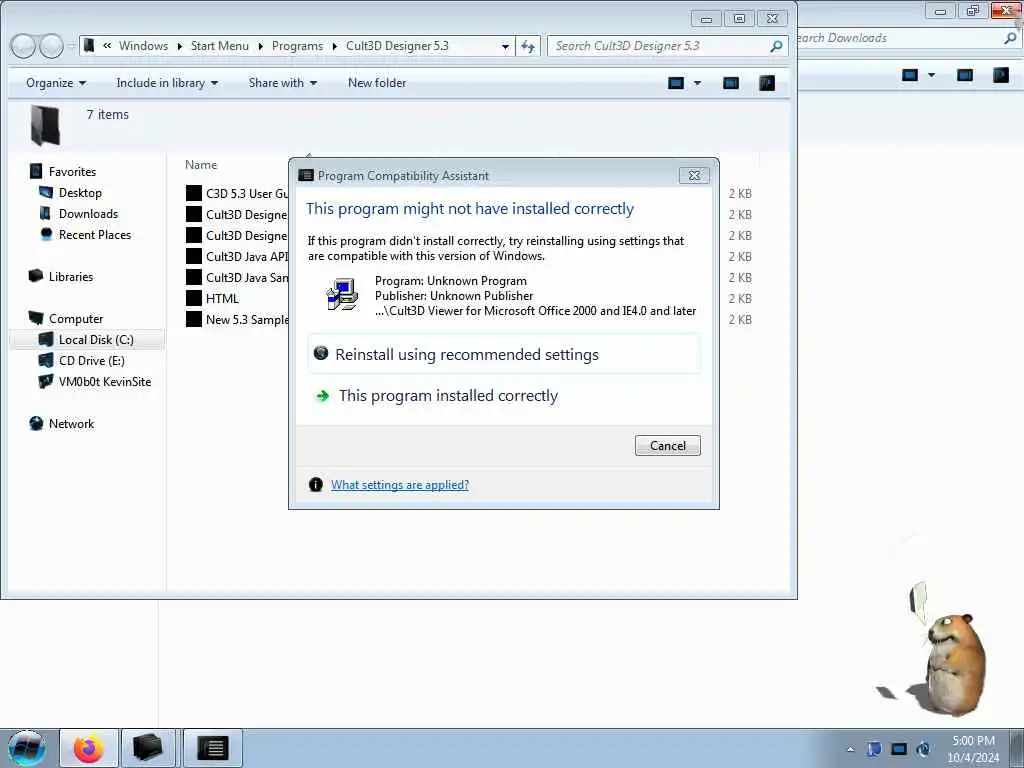Expand the arrow after Start Menu breadcrumb
The height and width of the screenshot is (768, 1024).
point(261,46)
